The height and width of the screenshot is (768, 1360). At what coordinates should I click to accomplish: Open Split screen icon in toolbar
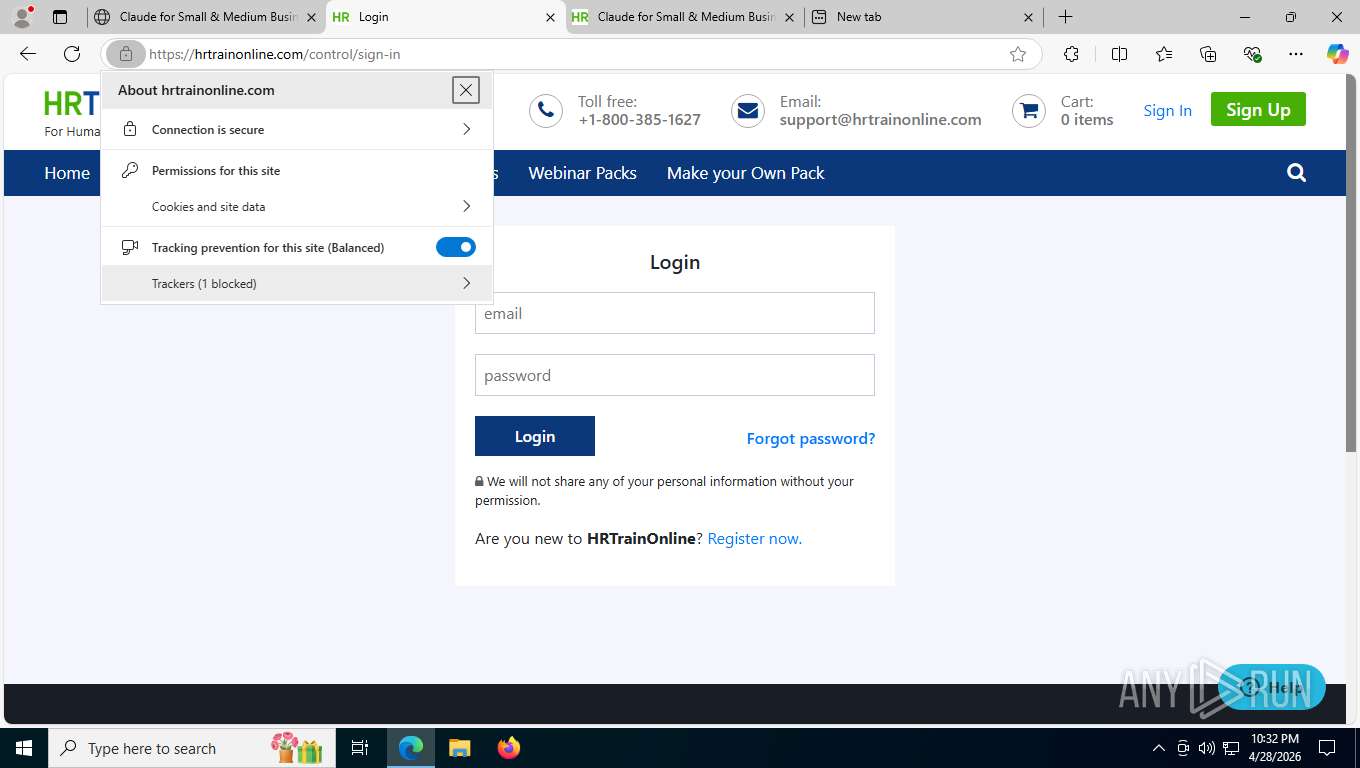click(1120, 54)
